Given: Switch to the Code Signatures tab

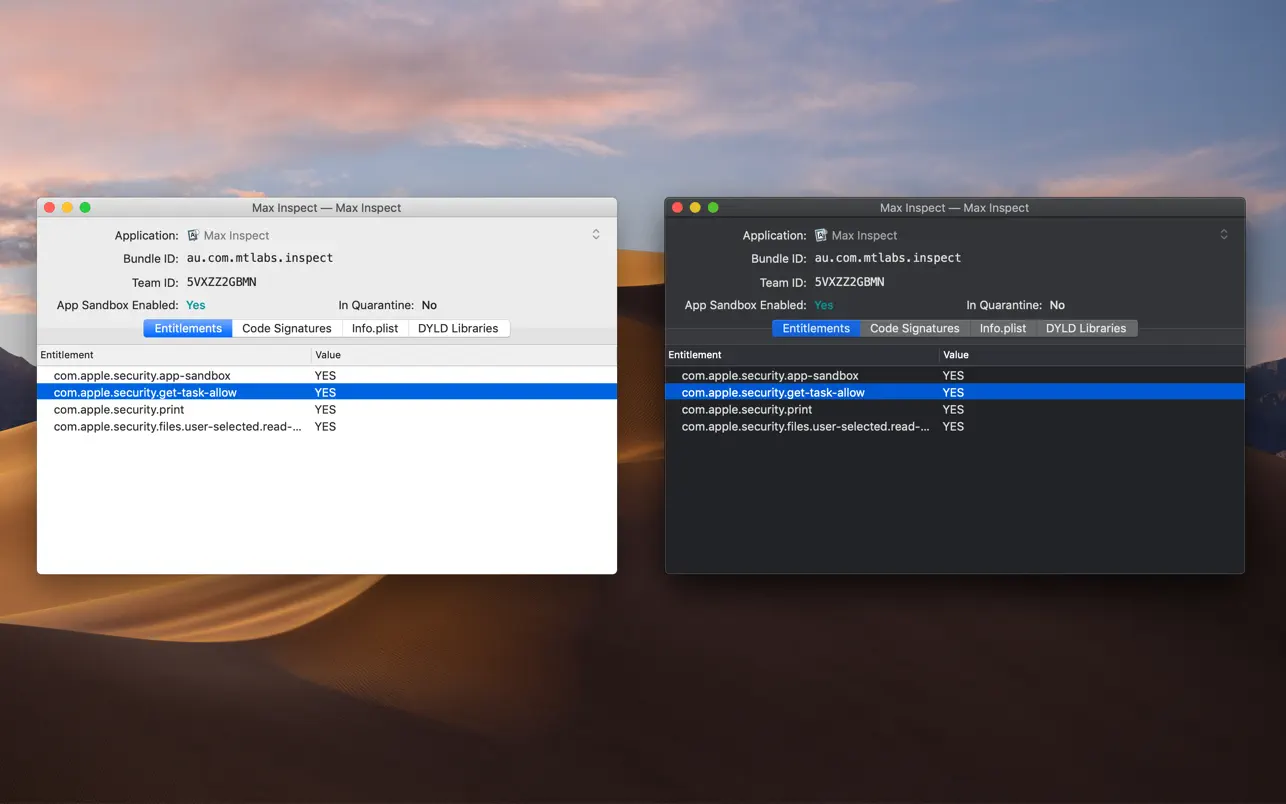Looking at the screenshot, I should (286, 327).
